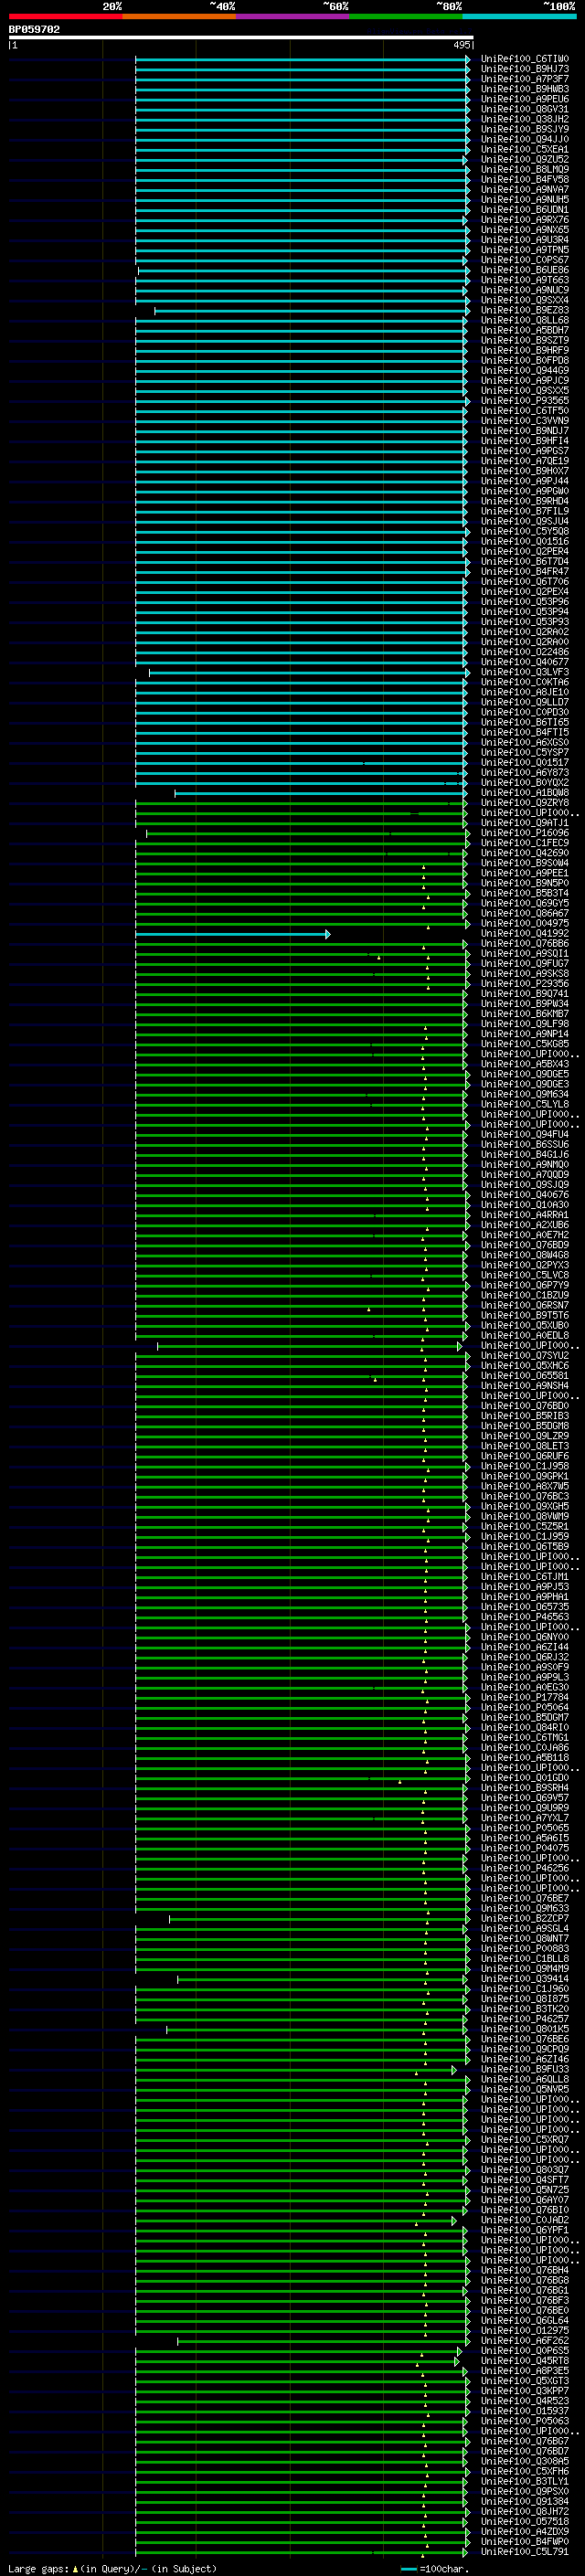Select hit UniRef100_P05063

[x=525, y=2421]
